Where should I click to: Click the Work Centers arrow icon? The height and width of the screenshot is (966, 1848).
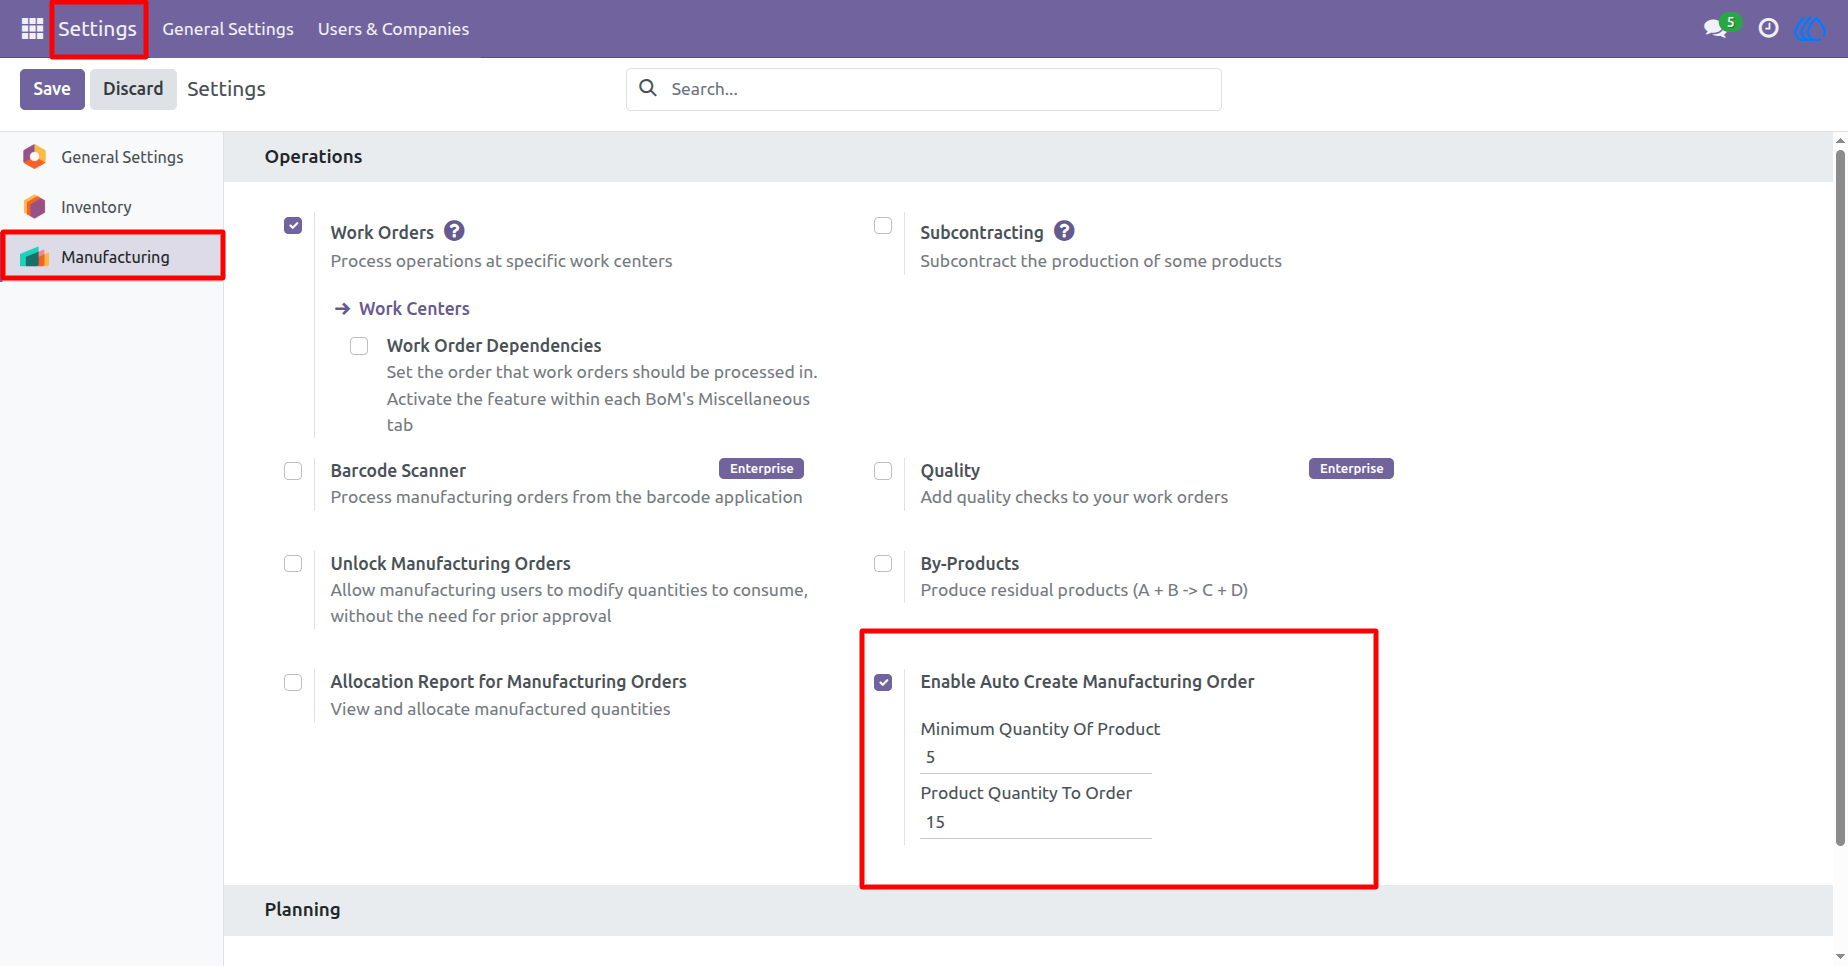[342, 309]
